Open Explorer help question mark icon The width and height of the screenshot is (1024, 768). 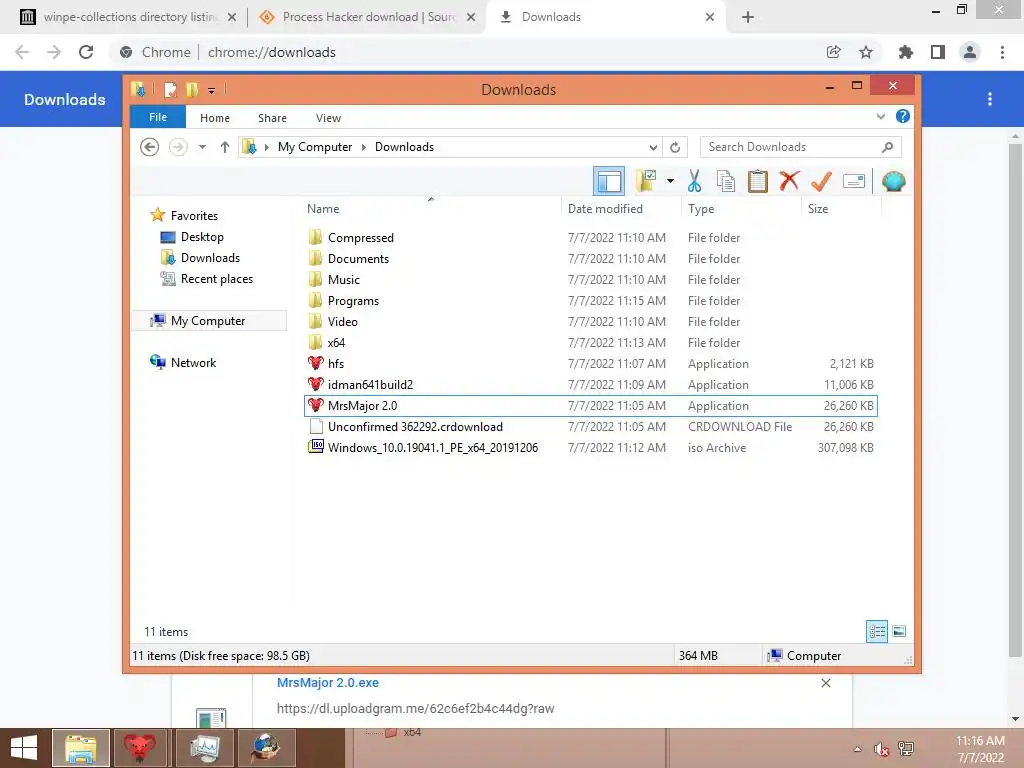(x=903, y=116)
